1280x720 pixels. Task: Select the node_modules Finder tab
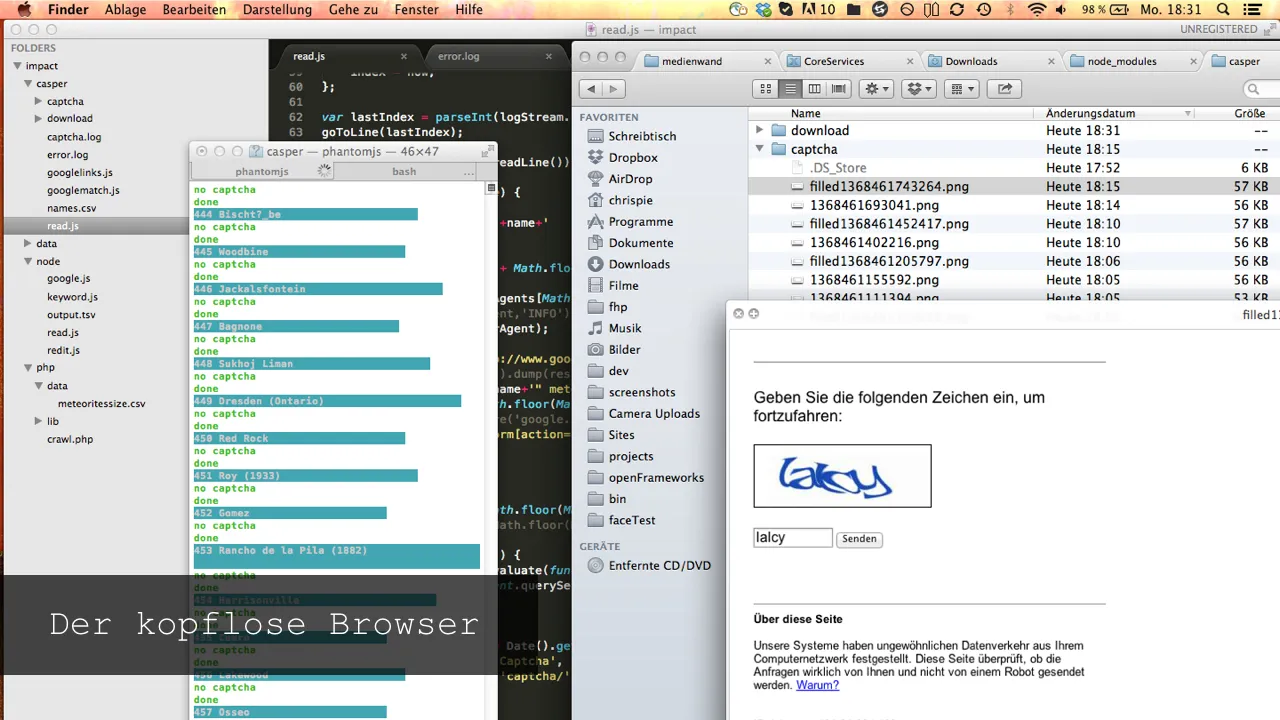[1122, 61]
